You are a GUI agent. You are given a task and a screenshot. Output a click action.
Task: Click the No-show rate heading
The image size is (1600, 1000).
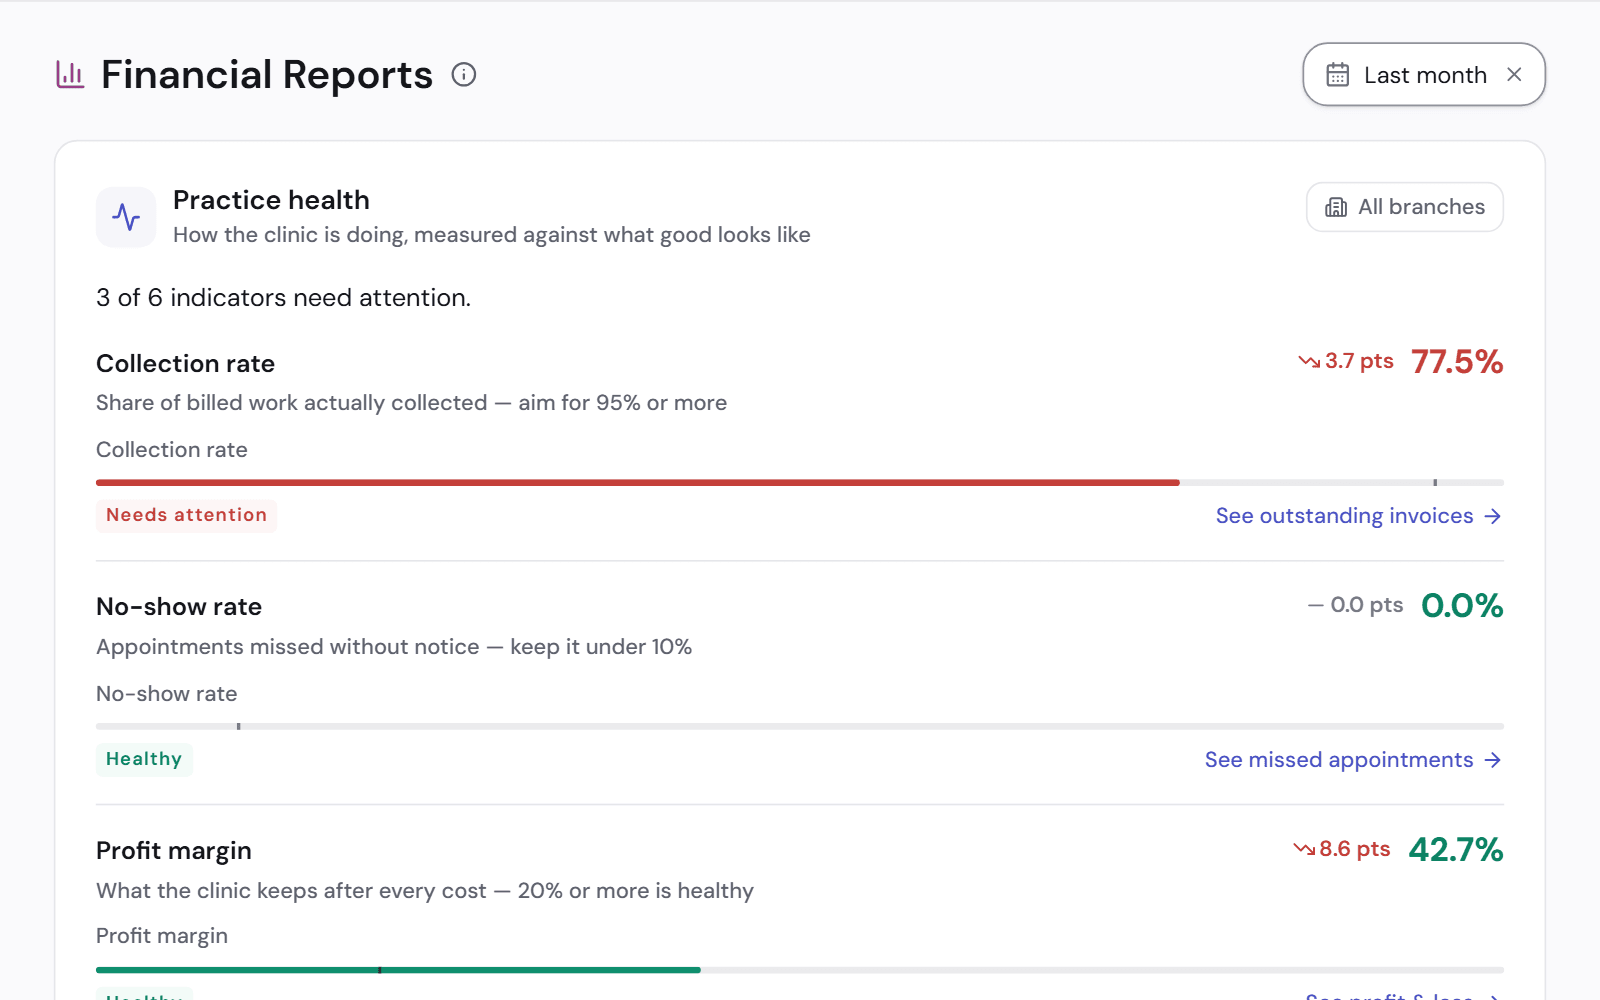[x=179, y=607]
